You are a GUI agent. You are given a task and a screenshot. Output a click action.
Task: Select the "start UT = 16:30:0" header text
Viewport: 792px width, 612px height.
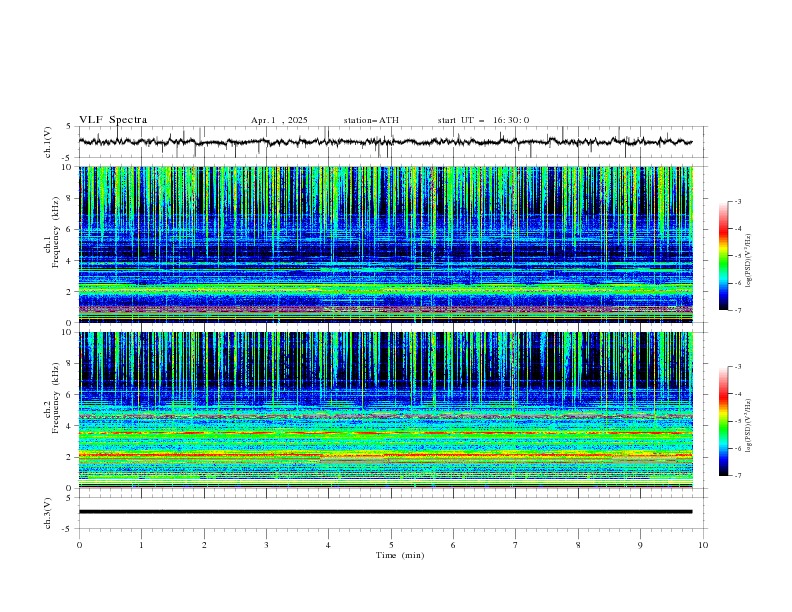click(483, 120)
